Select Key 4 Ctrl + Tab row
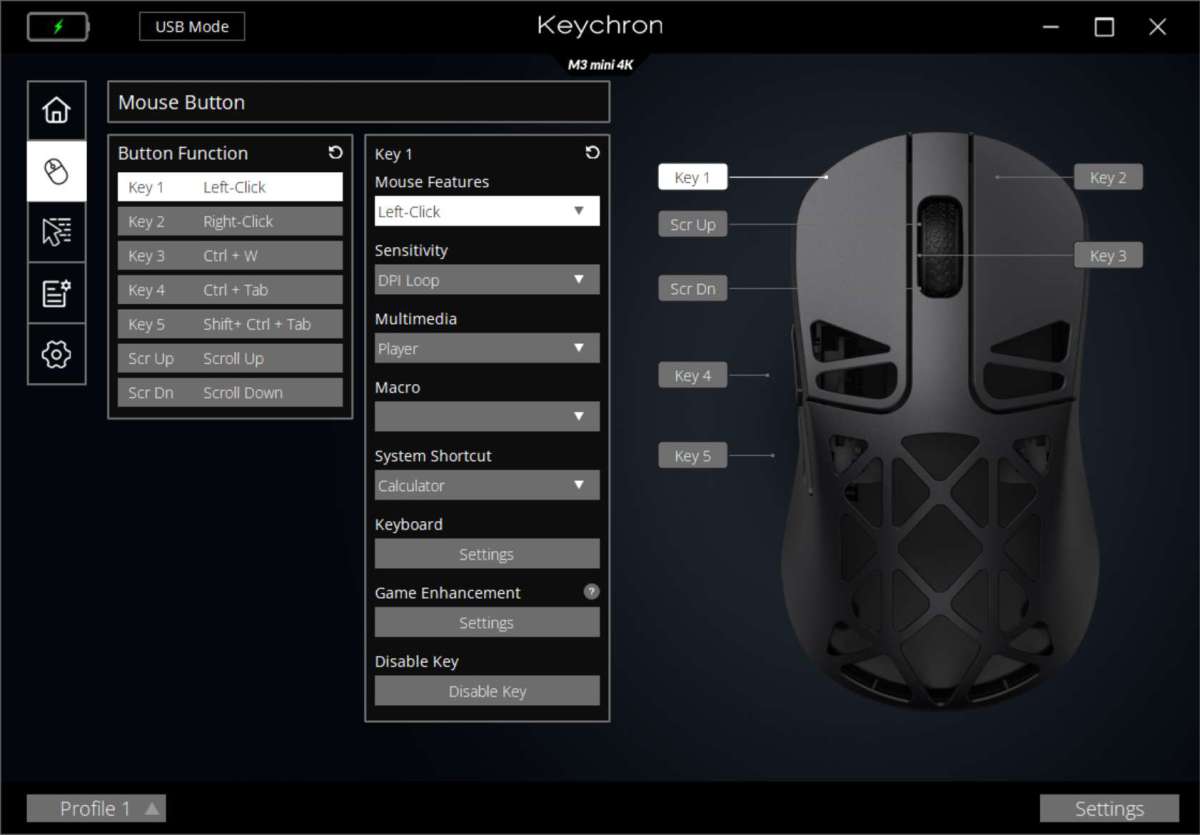This screenshot has height=835, width=1200. pyautogui.click(x=230, y=290)
